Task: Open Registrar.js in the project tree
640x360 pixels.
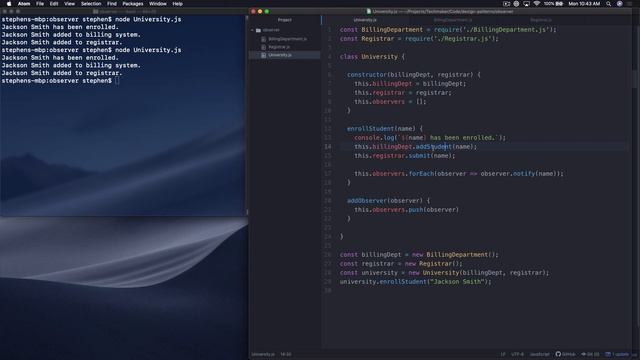Action: pyautogui.click(x=279, y=47)
